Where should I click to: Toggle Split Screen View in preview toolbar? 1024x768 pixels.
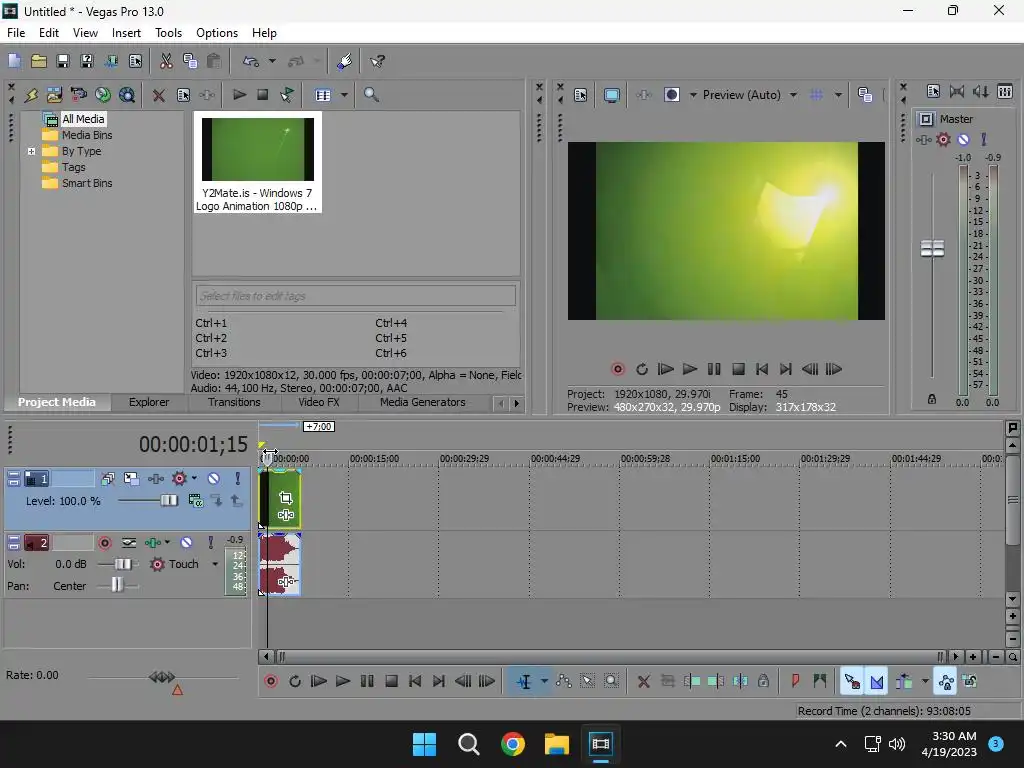click(671, 95)
